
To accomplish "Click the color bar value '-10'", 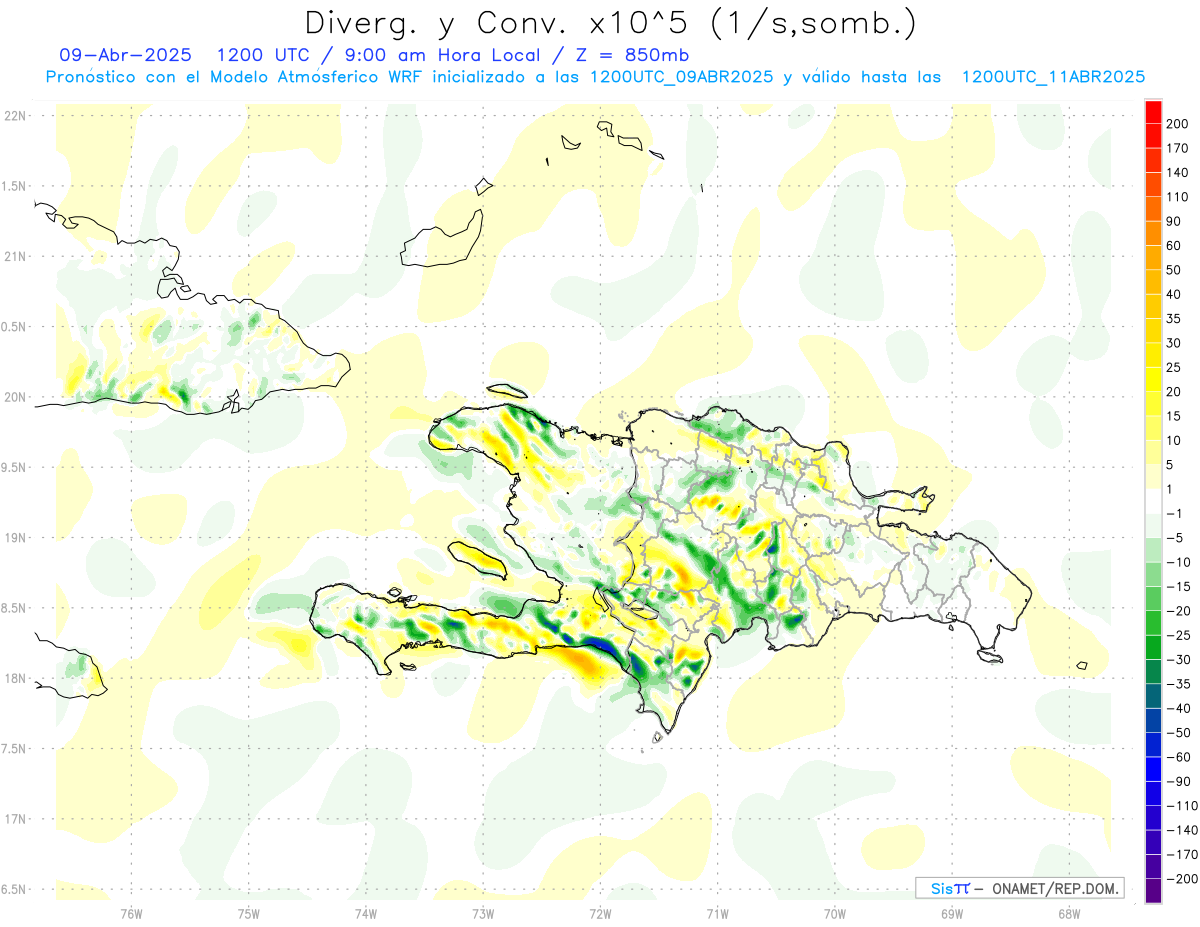I will point(1178,563).
